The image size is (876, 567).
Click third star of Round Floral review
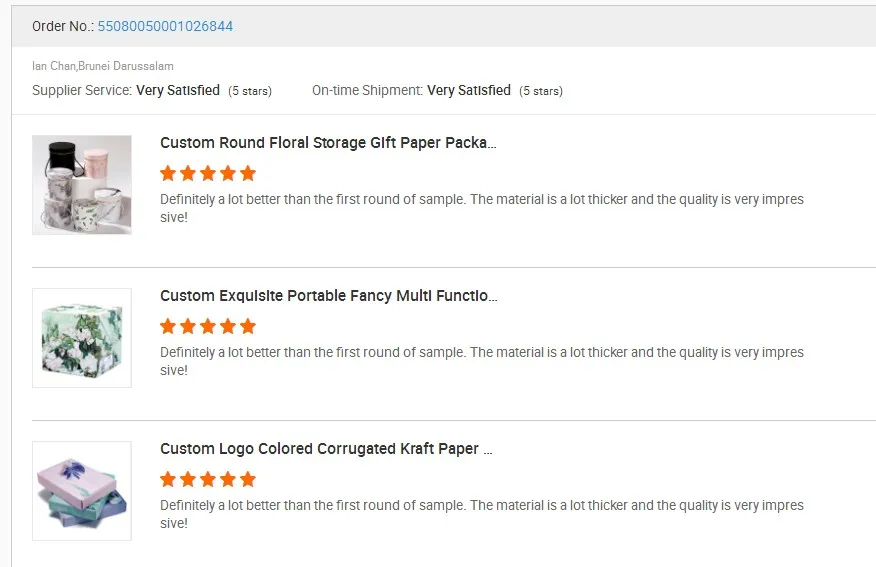[208, 173]
